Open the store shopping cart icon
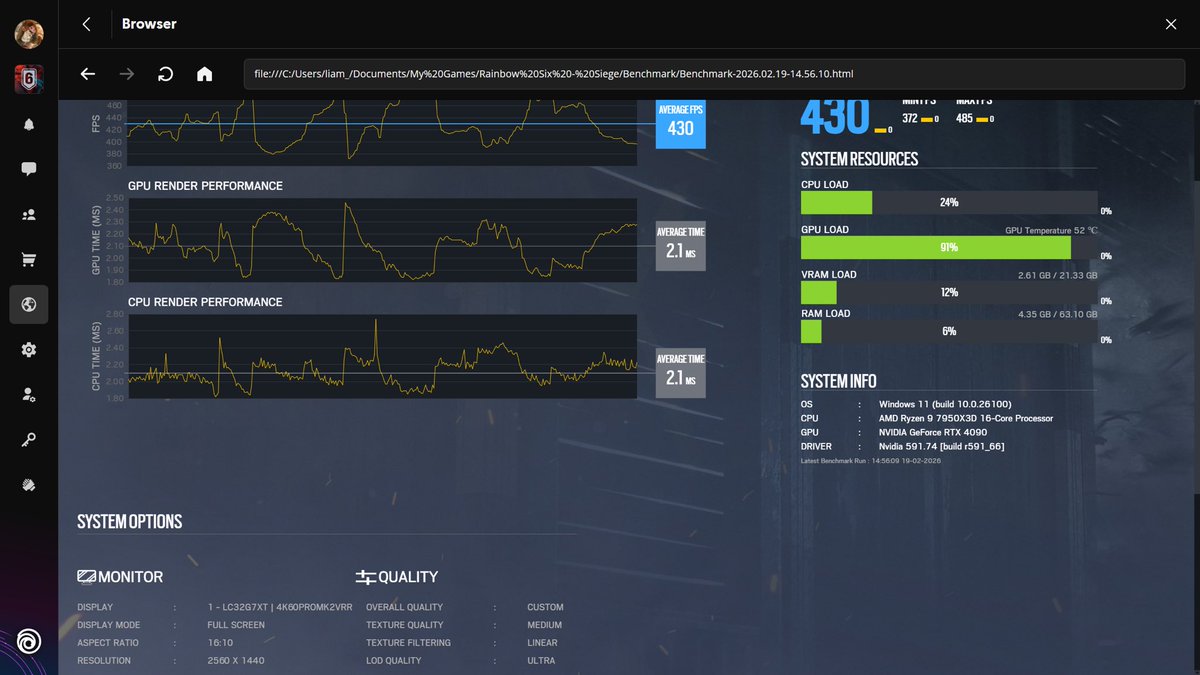The height and width of the screenshot is (675, 1200). pyautogui.click(x=28, y=260)
